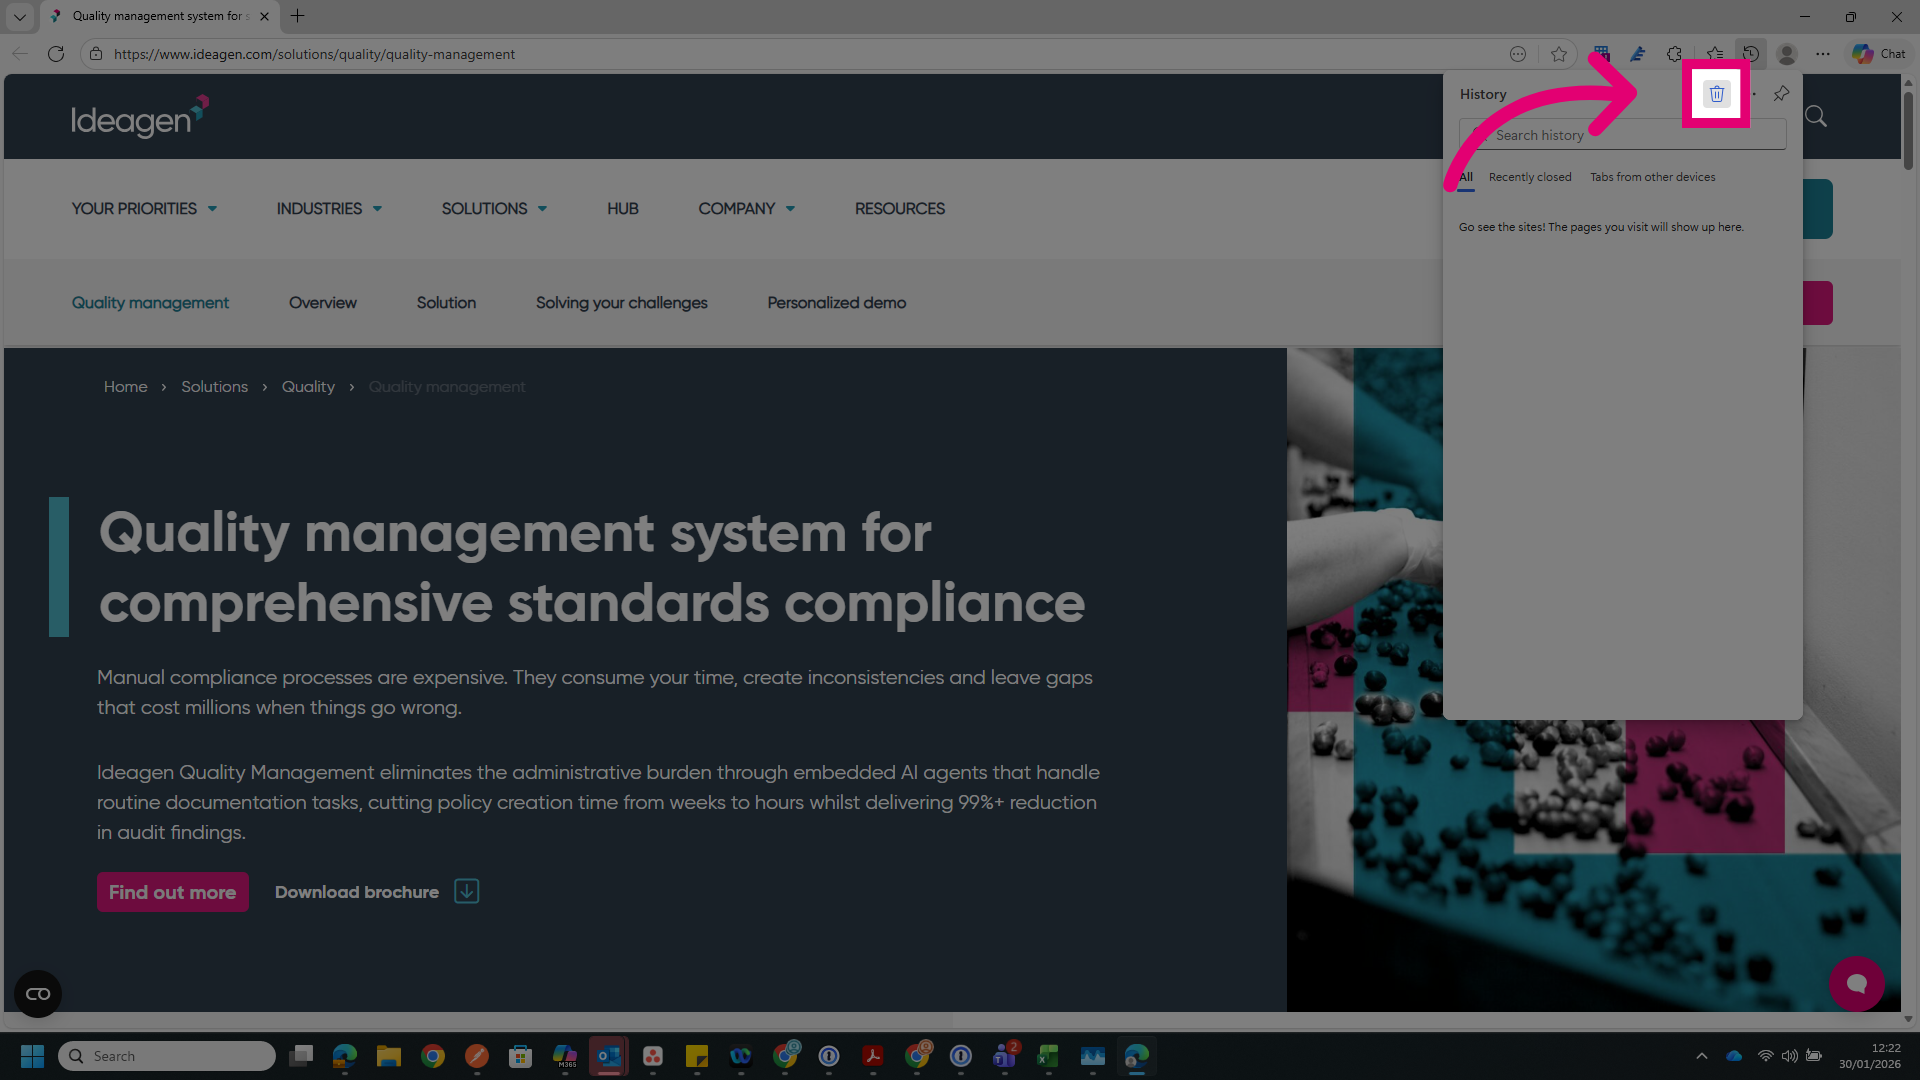Open Microsoft 365 Copilot from the taskbar
The height and width of the screenshot is (1080, 1920).
pyautogui.click(x=565, y=1056)
